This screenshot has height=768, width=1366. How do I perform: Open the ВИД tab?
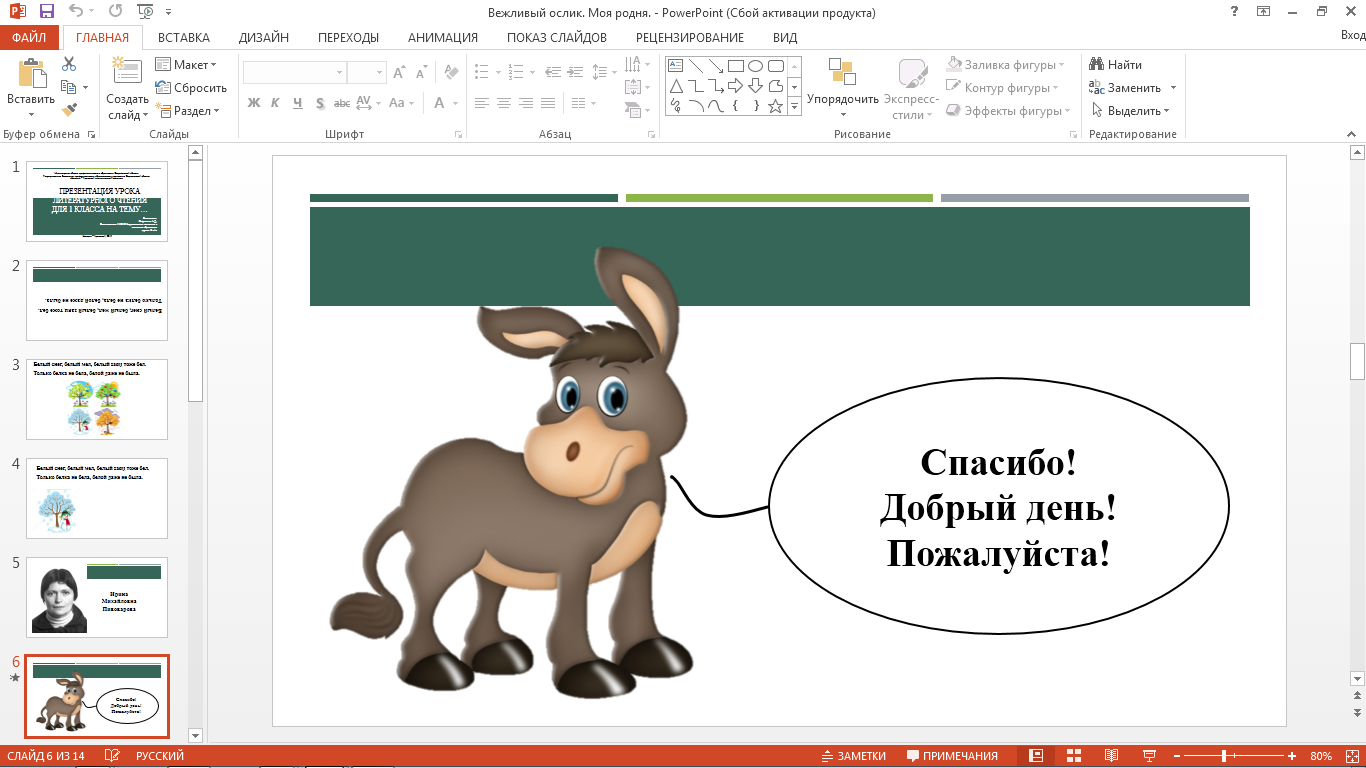pos(785,38)
